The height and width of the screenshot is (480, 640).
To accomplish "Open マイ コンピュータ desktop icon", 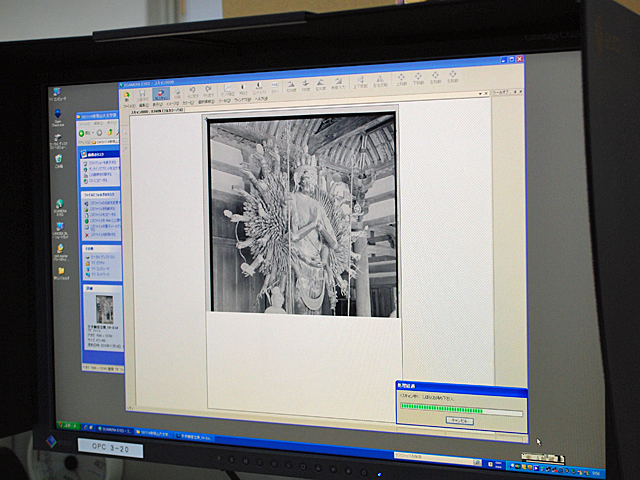I will (58, 94).
